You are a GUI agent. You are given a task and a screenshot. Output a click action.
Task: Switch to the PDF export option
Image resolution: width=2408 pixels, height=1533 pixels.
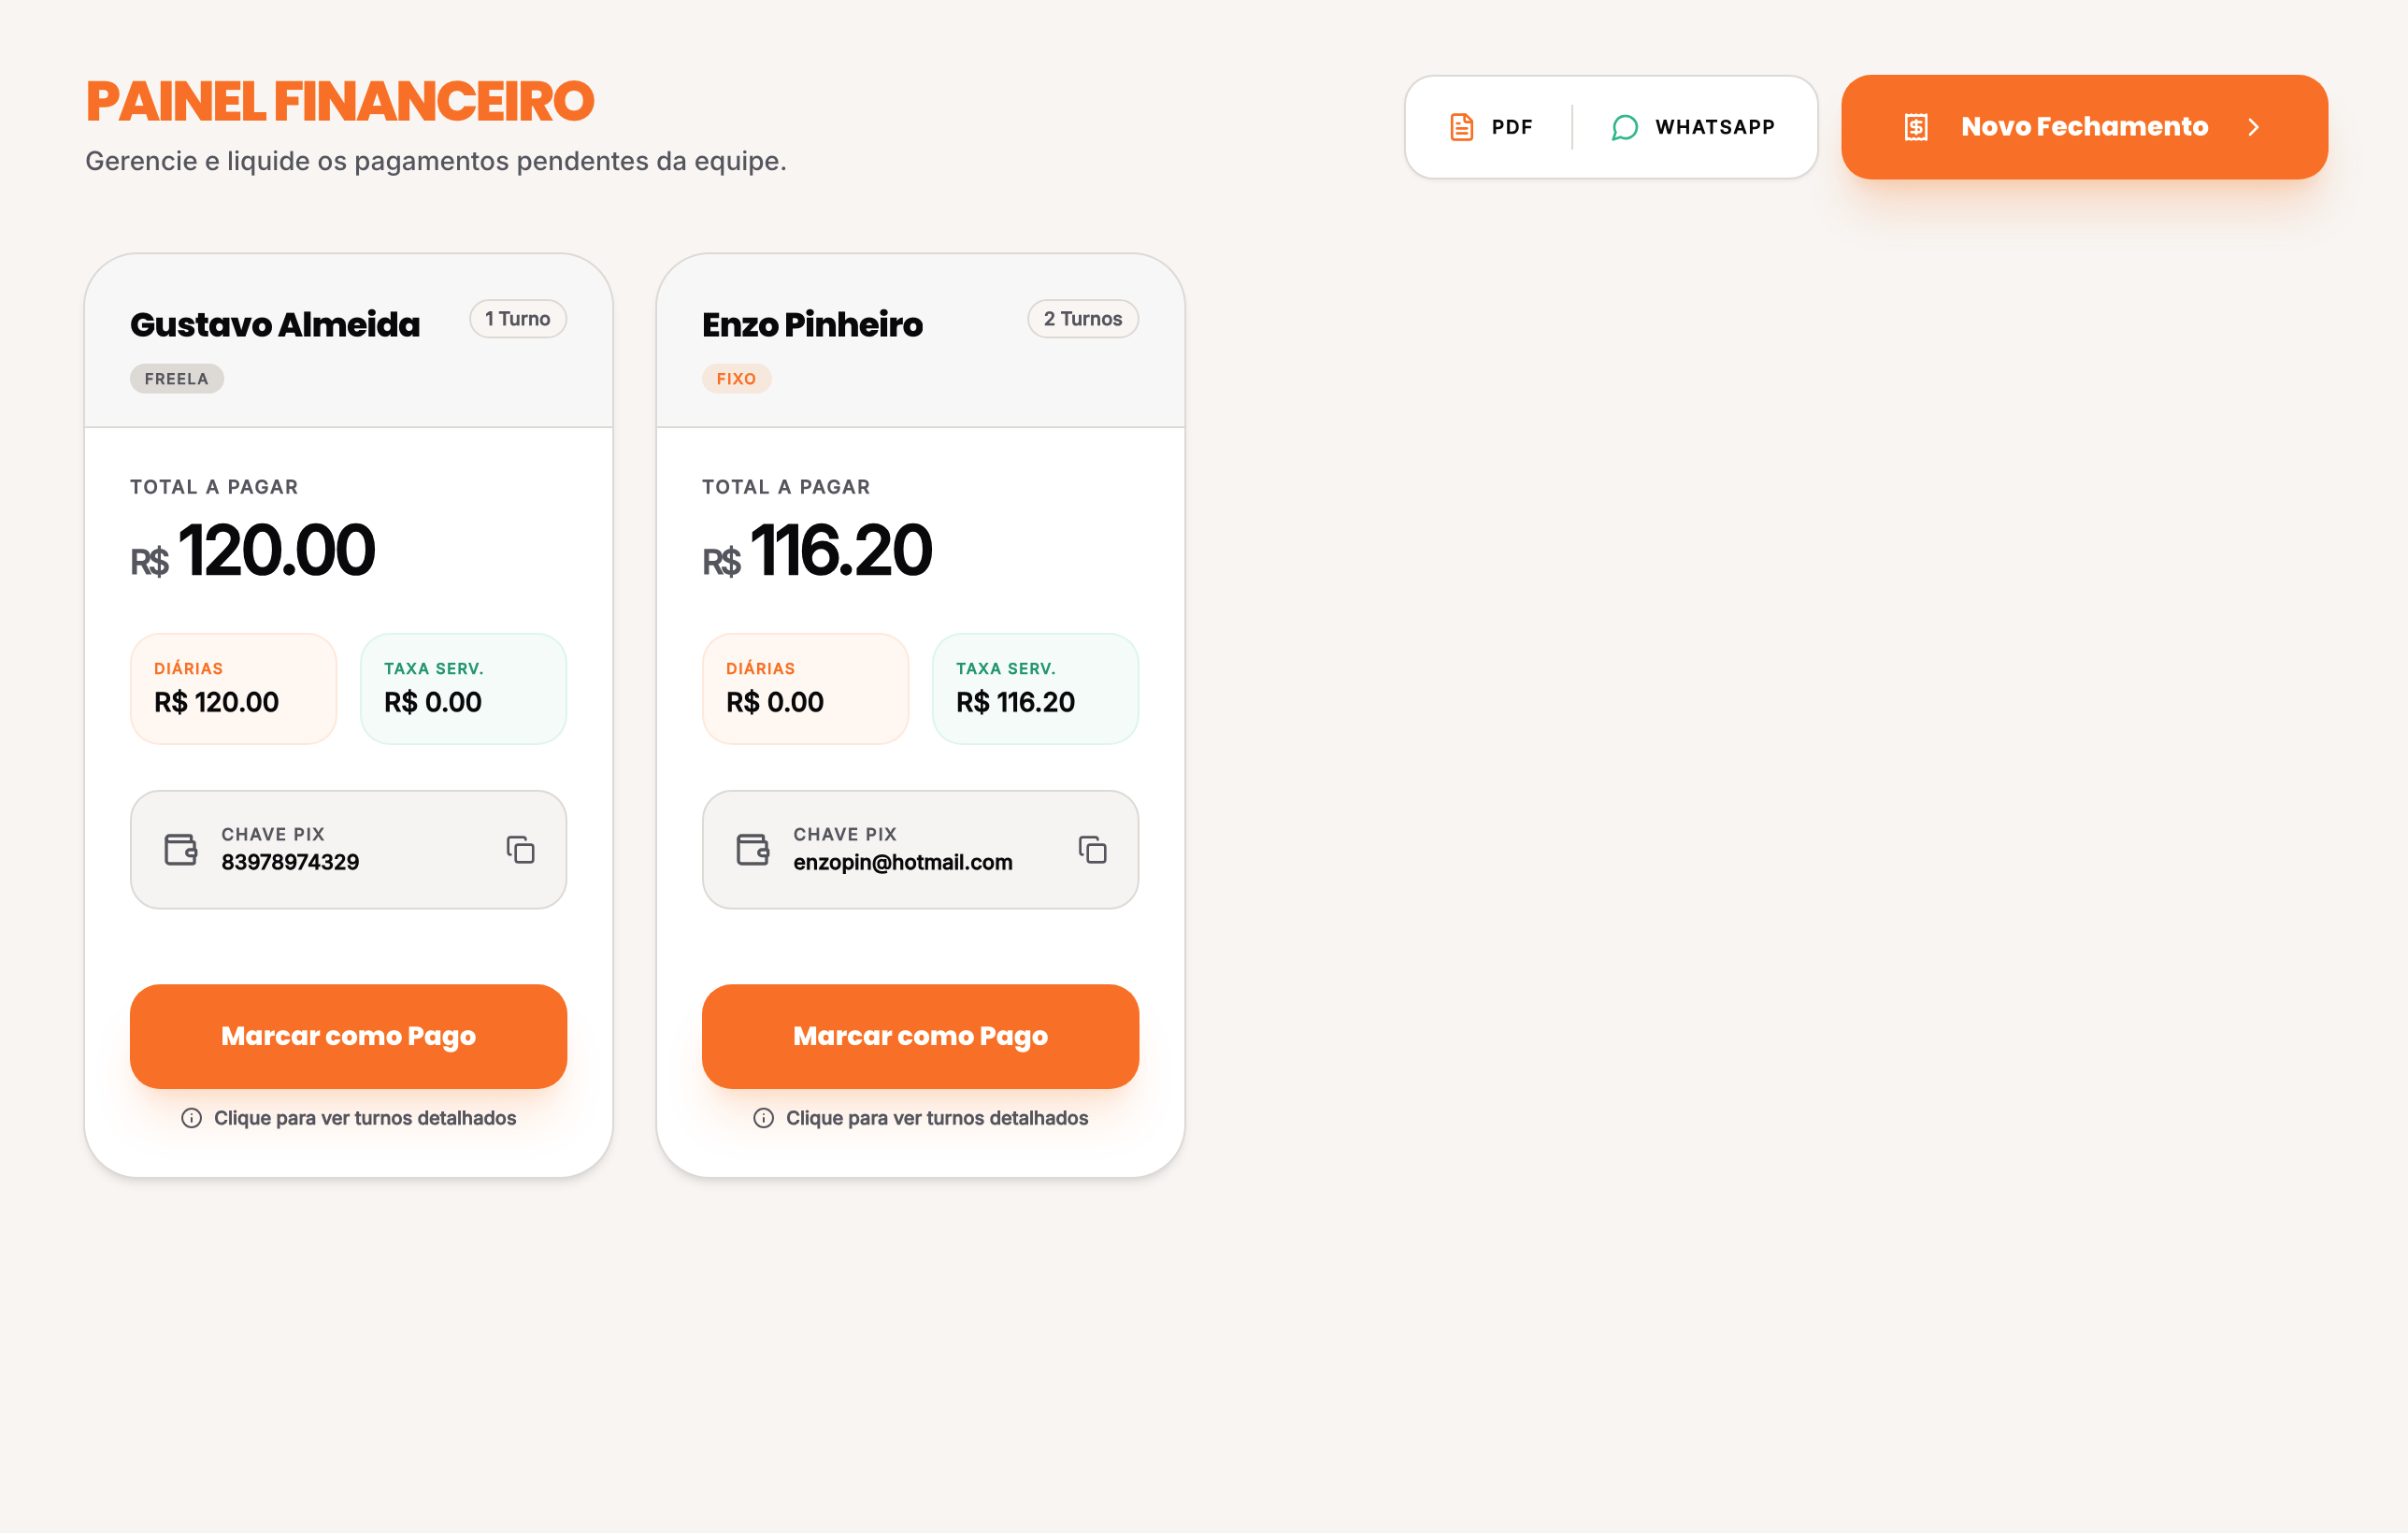[x=1492, y=126]
